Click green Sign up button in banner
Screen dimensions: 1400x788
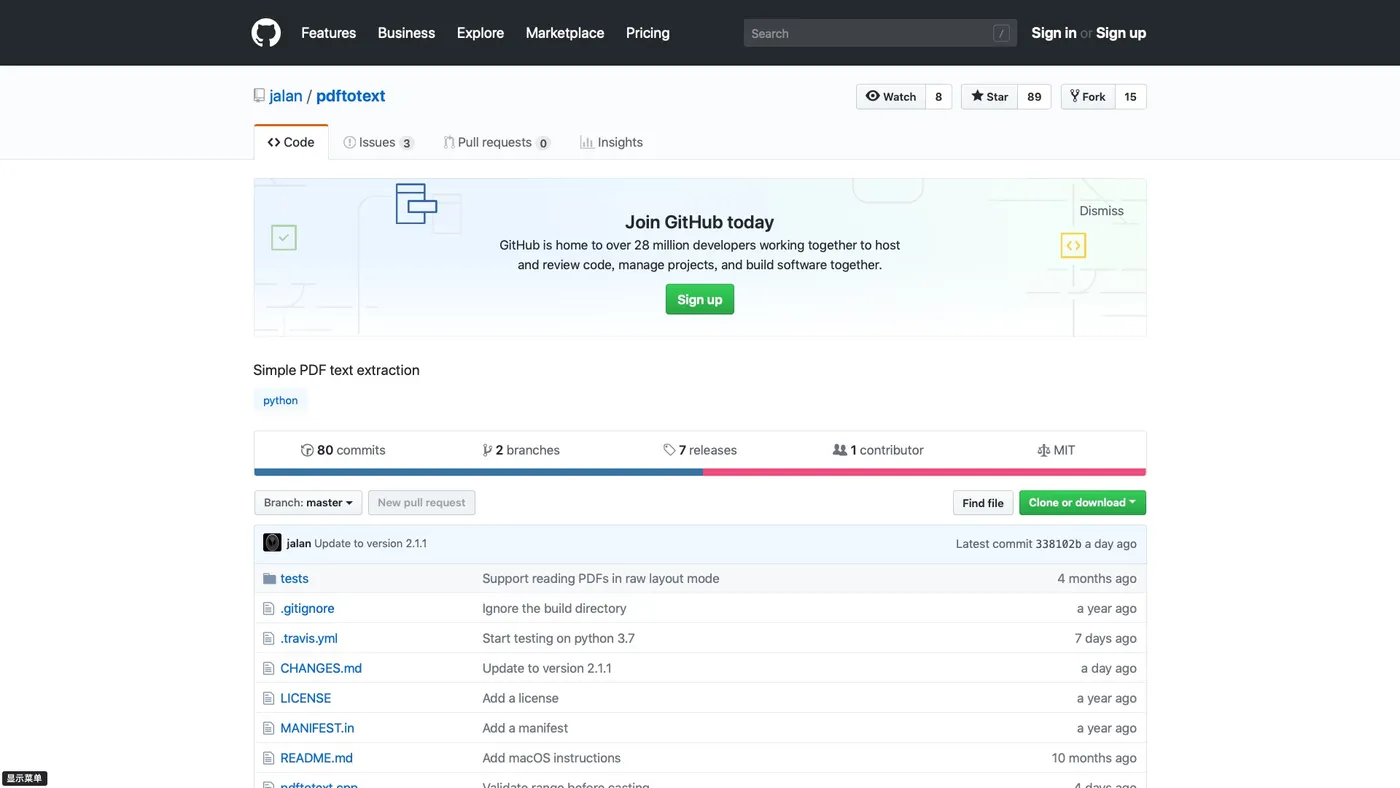click(700, 299)
